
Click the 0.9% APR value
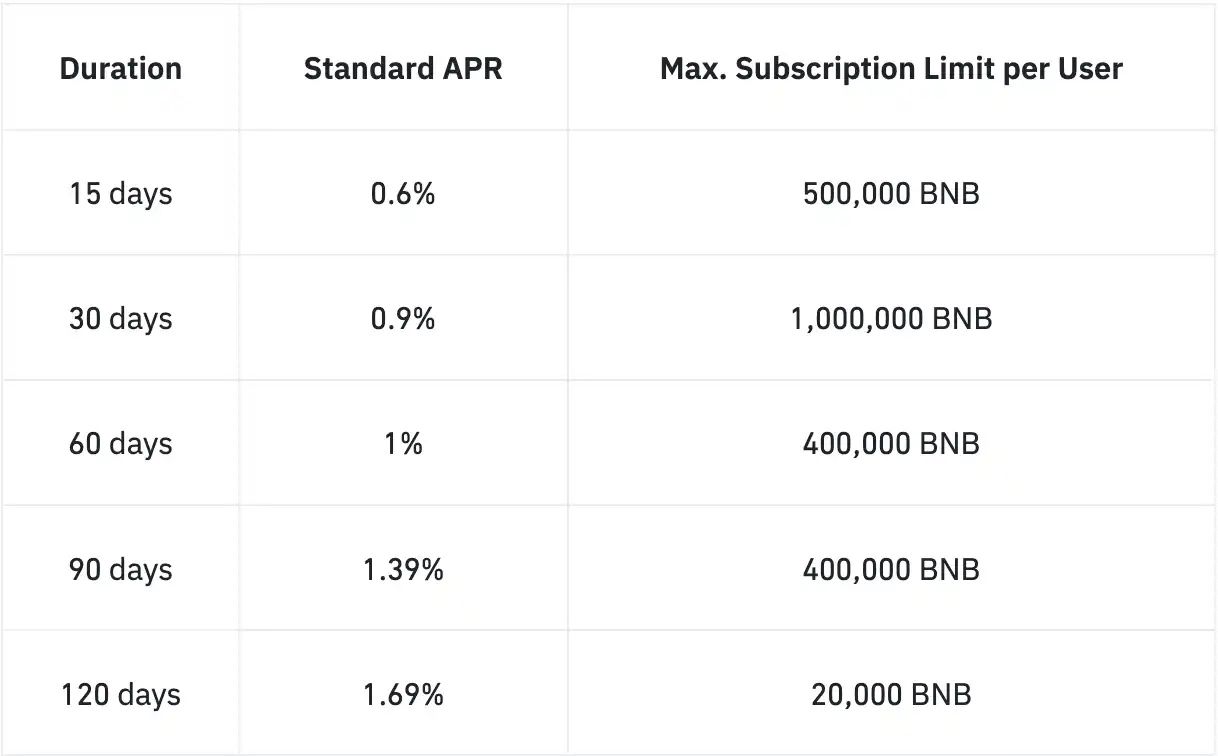403,319
